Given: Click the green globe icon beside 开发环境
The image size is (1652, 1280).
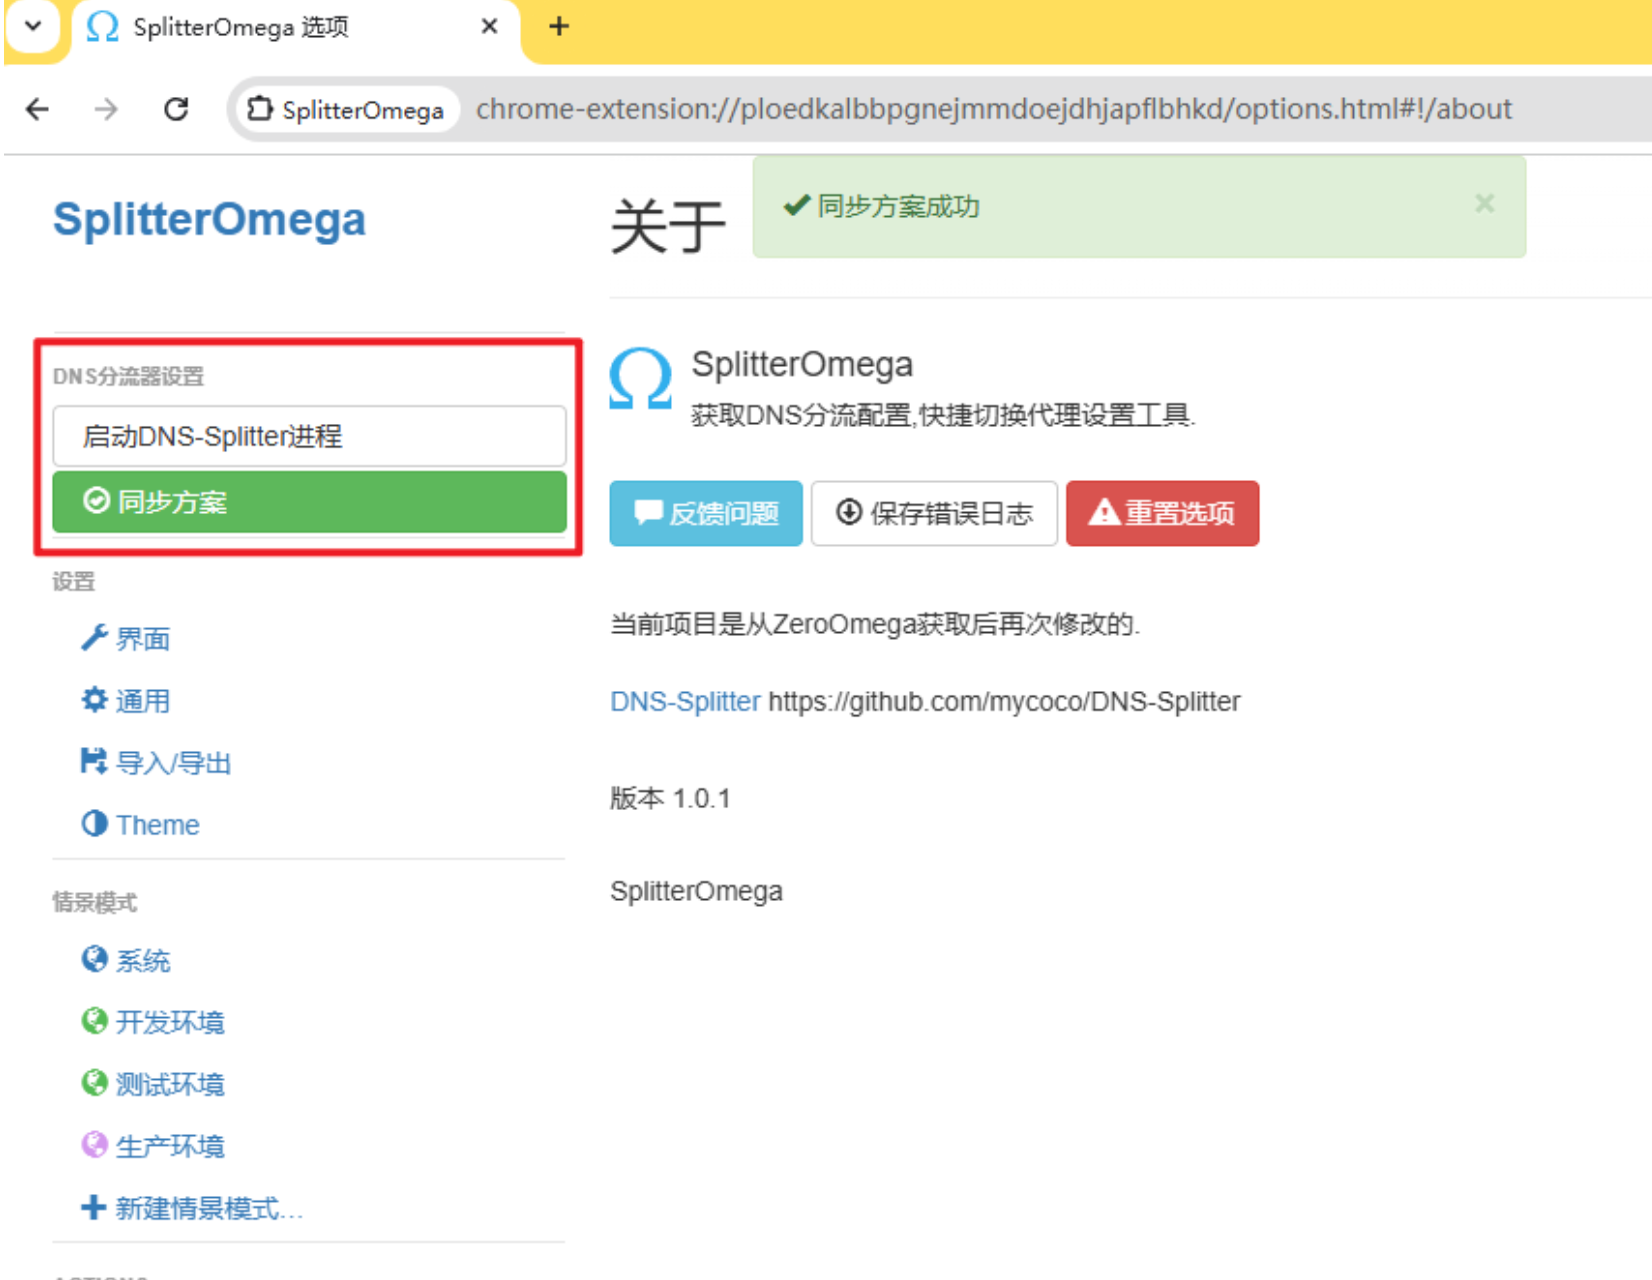Looking at the screenshot, I should 94,1022.
